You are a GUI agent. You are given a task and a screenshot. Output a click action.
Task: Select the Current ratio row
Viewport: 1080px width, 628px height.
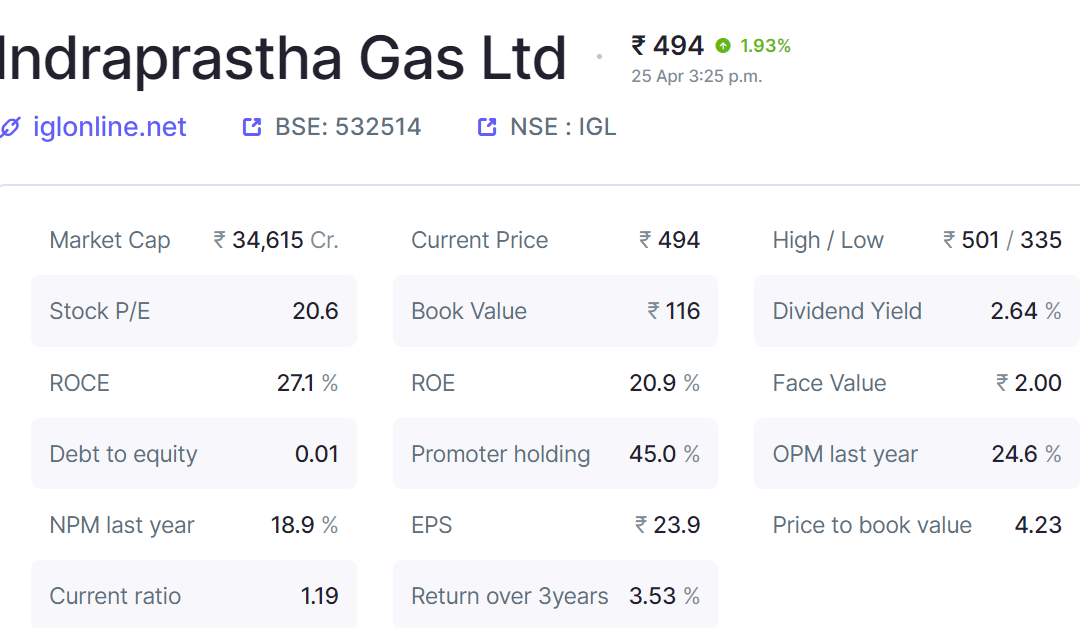pos(194,596)
